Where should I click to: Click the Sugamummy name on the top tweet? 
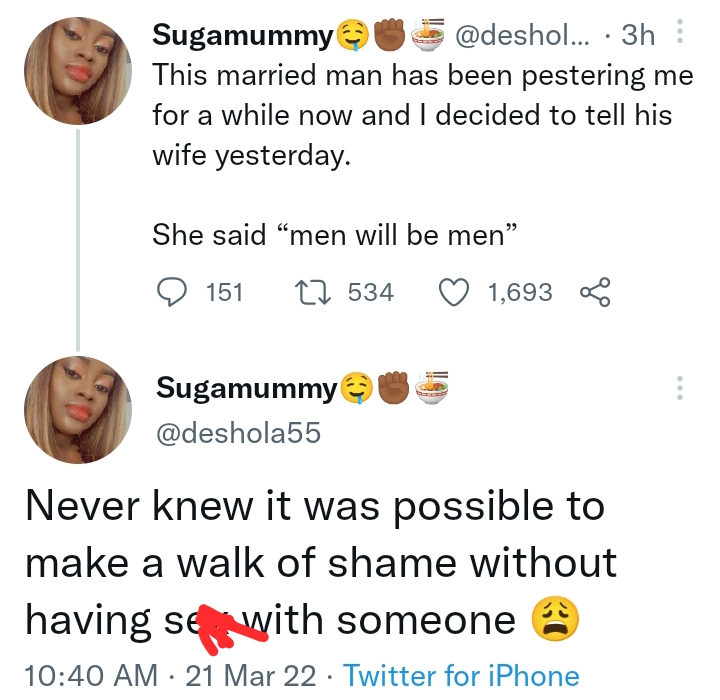(241, 37)
